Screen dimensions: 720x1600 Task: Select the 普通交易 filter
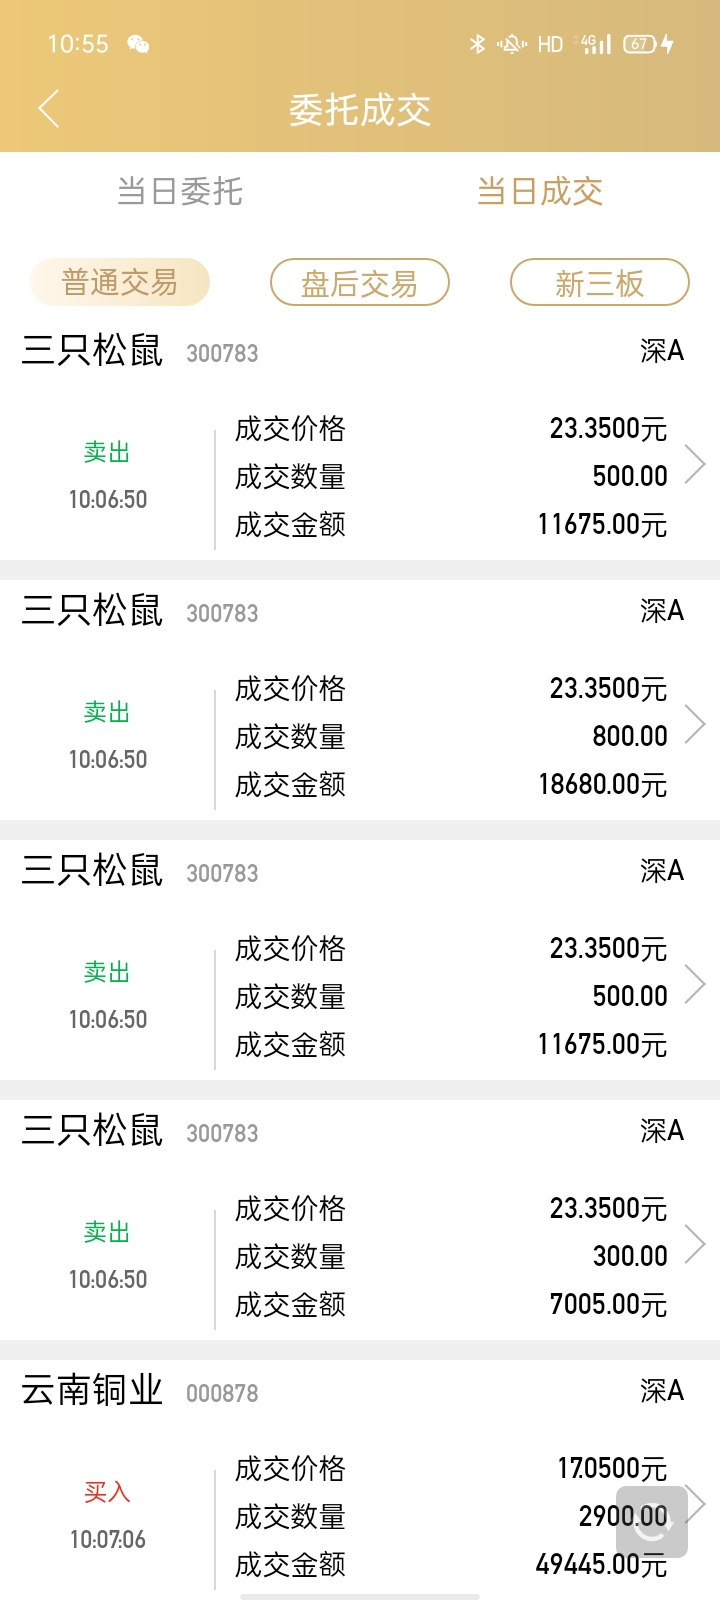pos(120,282)
